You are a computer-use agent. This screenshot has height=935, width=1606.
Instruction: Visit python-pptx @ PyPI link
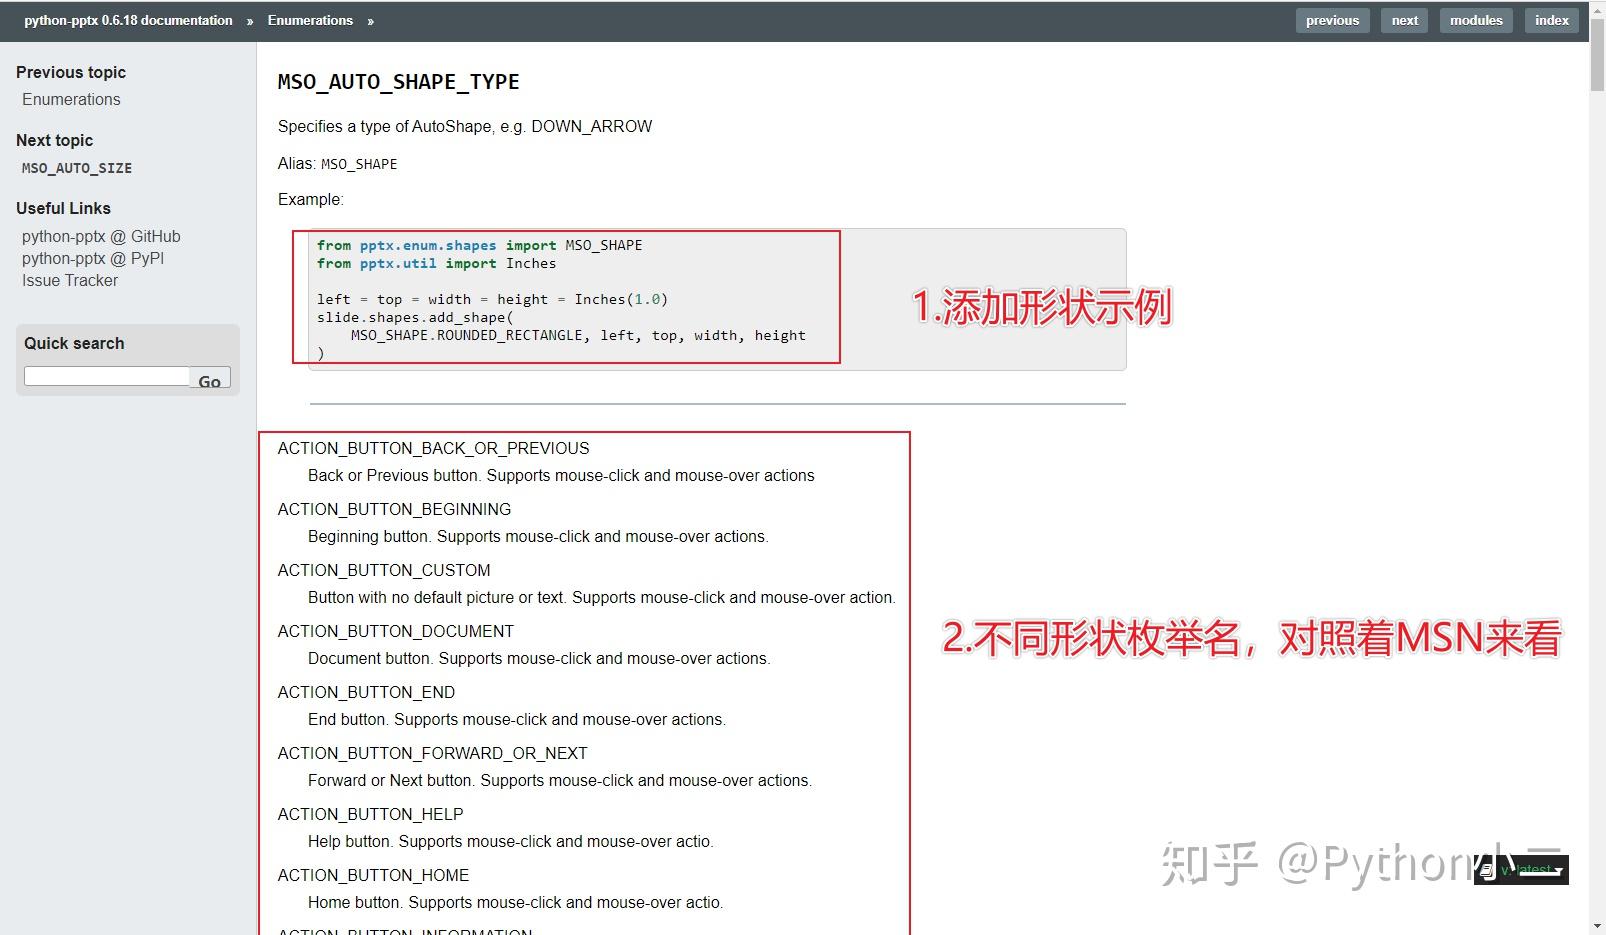[95, 258]
